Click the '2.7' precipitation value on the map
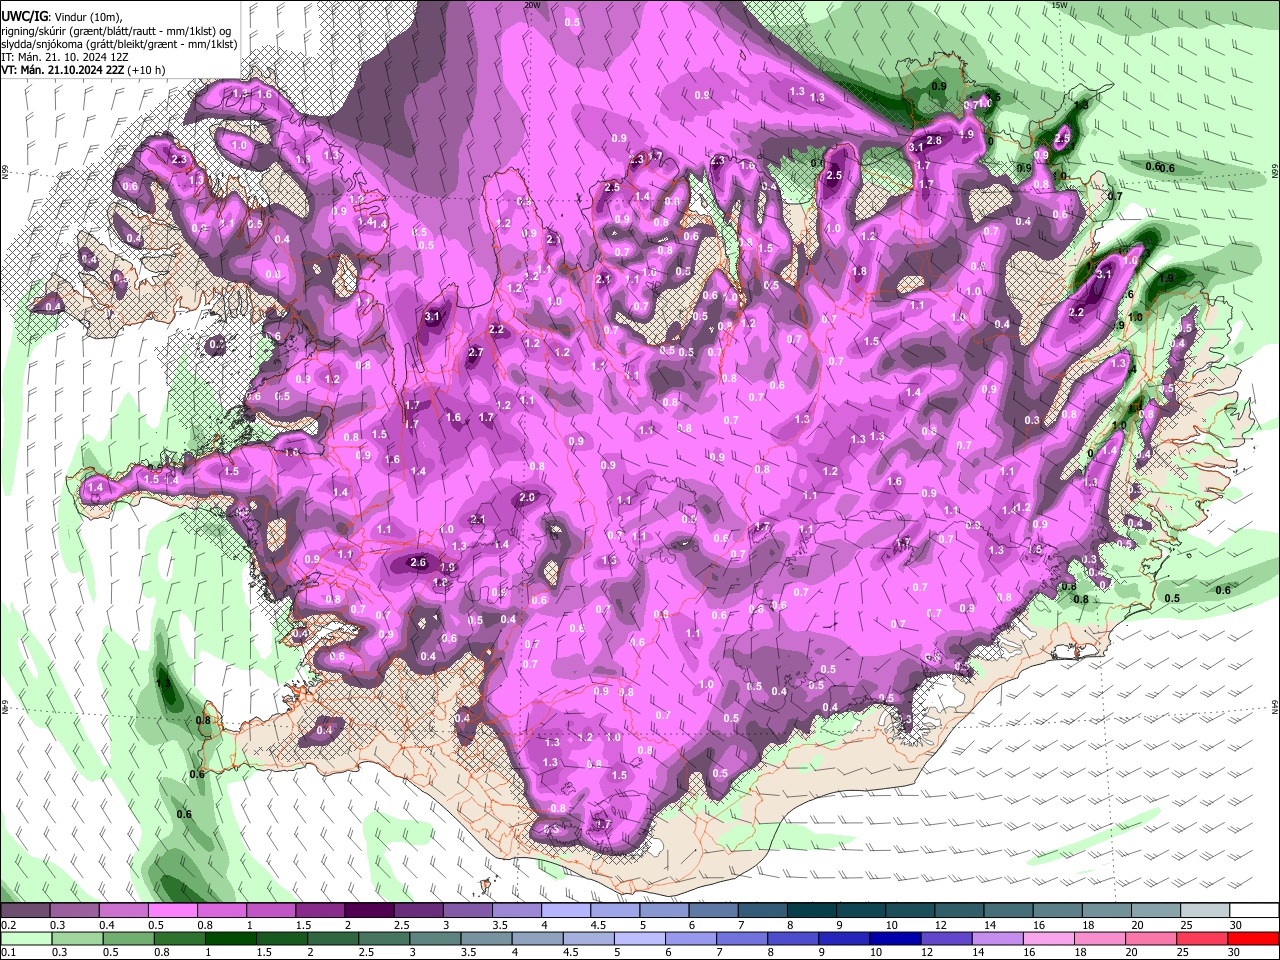The height and width of the screenshot is (960, 1280). [475, 352]
